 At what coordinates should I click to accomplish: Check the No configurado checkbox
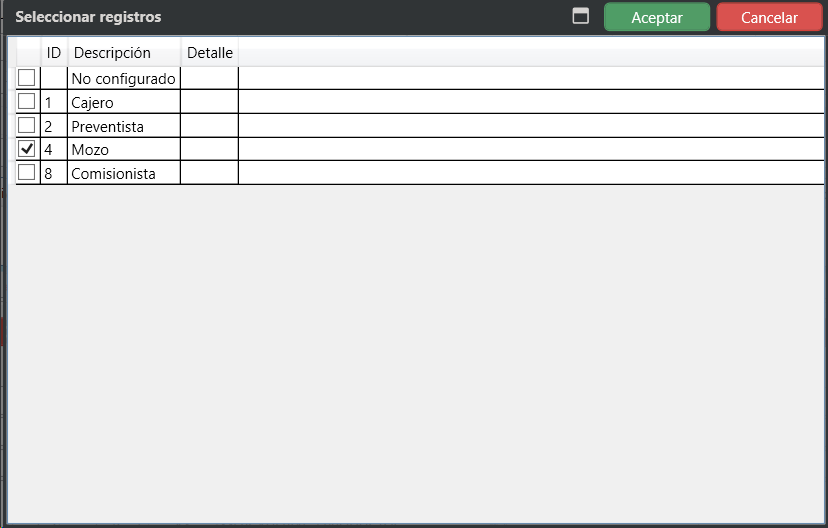[27, 78]
